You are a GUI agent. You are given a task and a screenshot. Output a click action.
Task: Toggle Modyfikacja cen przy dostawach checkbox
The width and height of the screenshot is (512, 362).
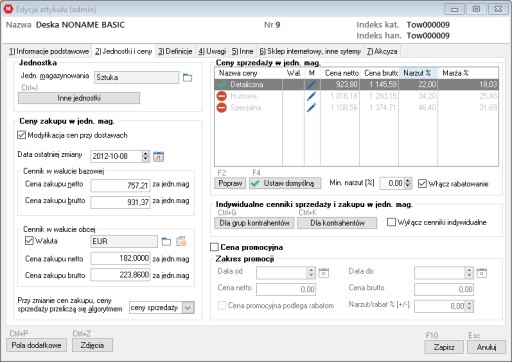[21, 135]
